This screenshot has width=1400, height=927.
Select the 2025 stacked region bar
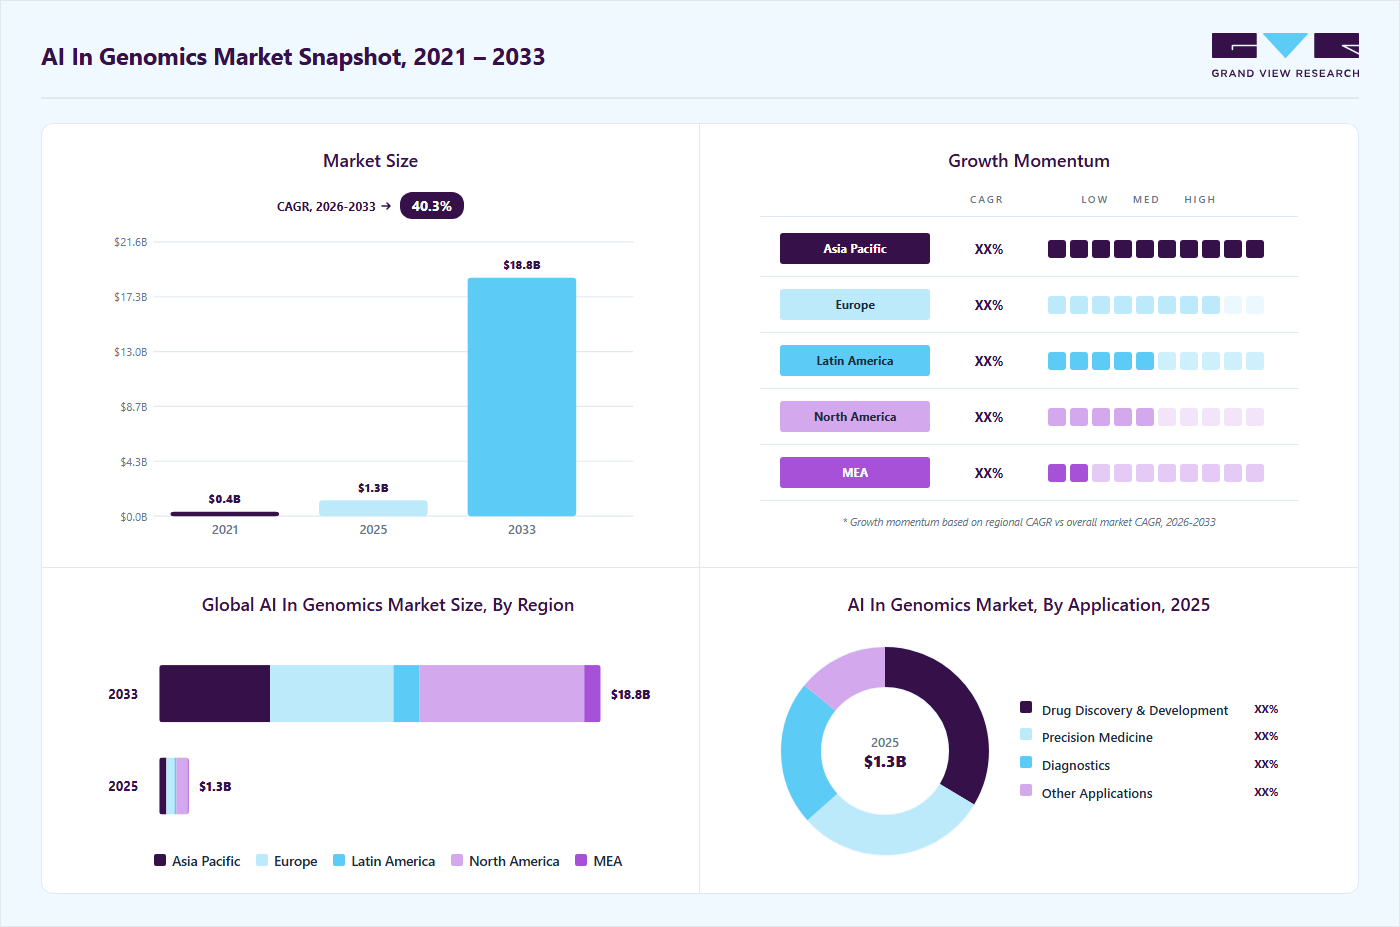click(174, 786)
